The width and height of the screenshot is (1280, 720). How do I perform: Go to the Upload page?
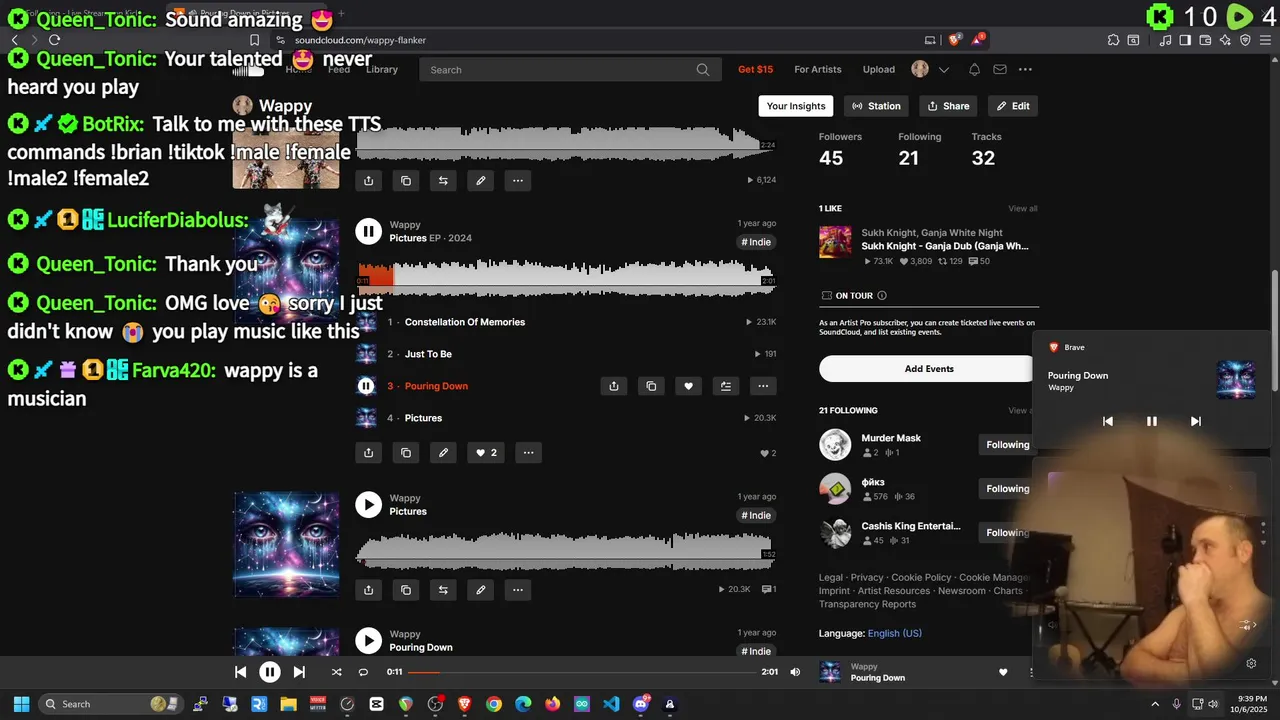pos(879,69)
